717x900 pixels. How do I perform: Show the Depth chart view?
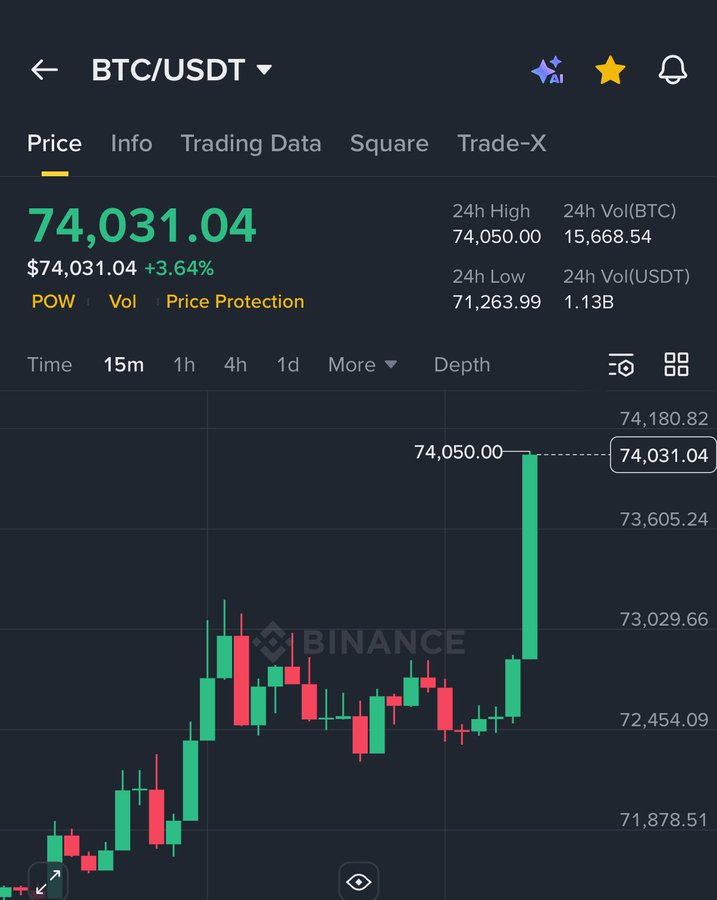[x=462, y=365]
